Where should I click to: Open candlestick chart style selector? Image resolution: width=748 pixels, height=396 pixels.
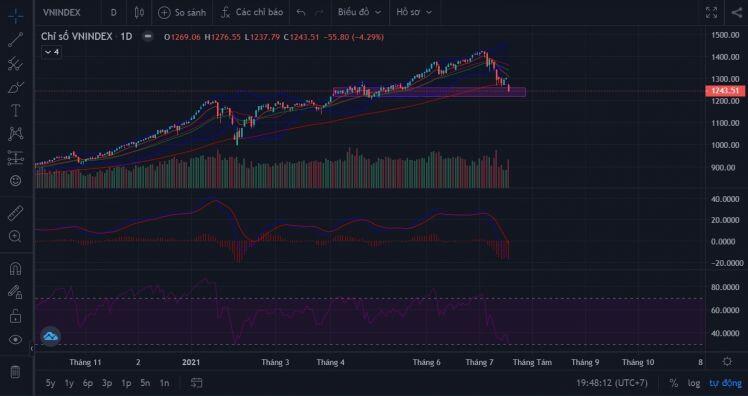pos(139,13)
